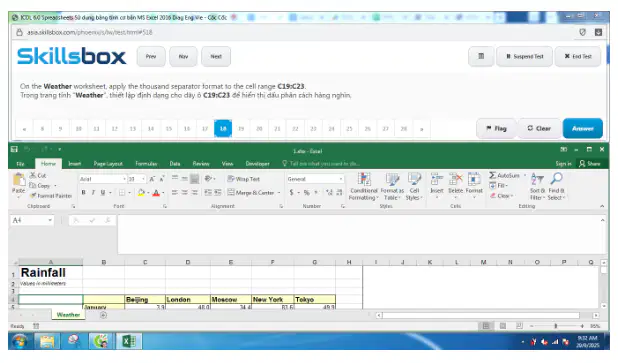Apply the red Font Color A
618x363 pixels.
coord(156,192)
